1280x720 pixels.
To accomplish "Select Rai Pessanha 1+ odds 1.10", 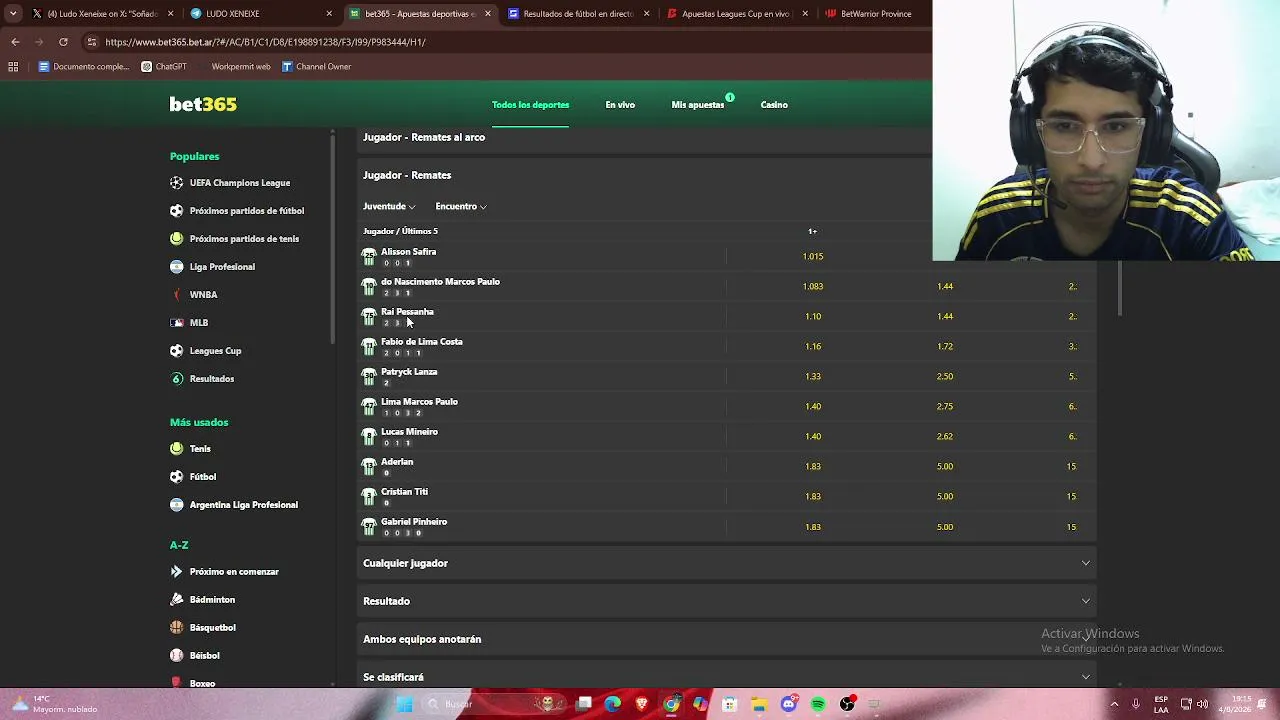I will pos(813,317).
